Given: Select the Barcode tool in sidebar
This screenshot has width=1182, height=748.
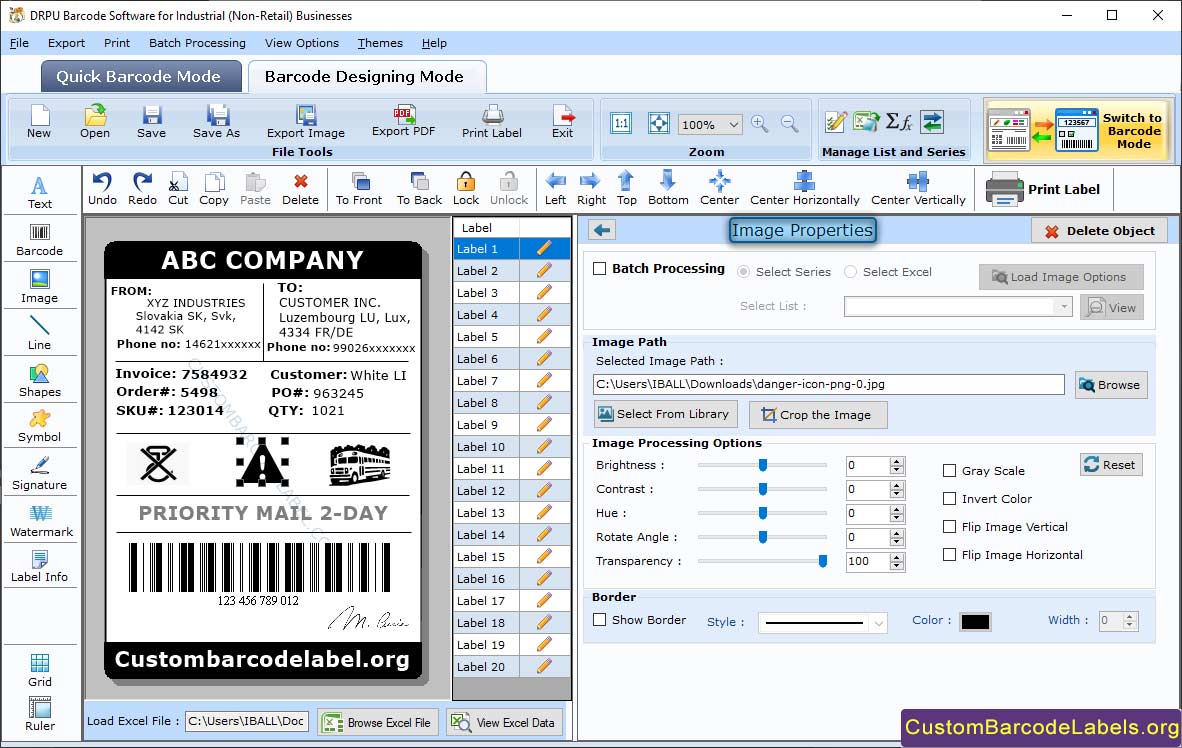Looking at the screenshot, I should pos(39,239).
